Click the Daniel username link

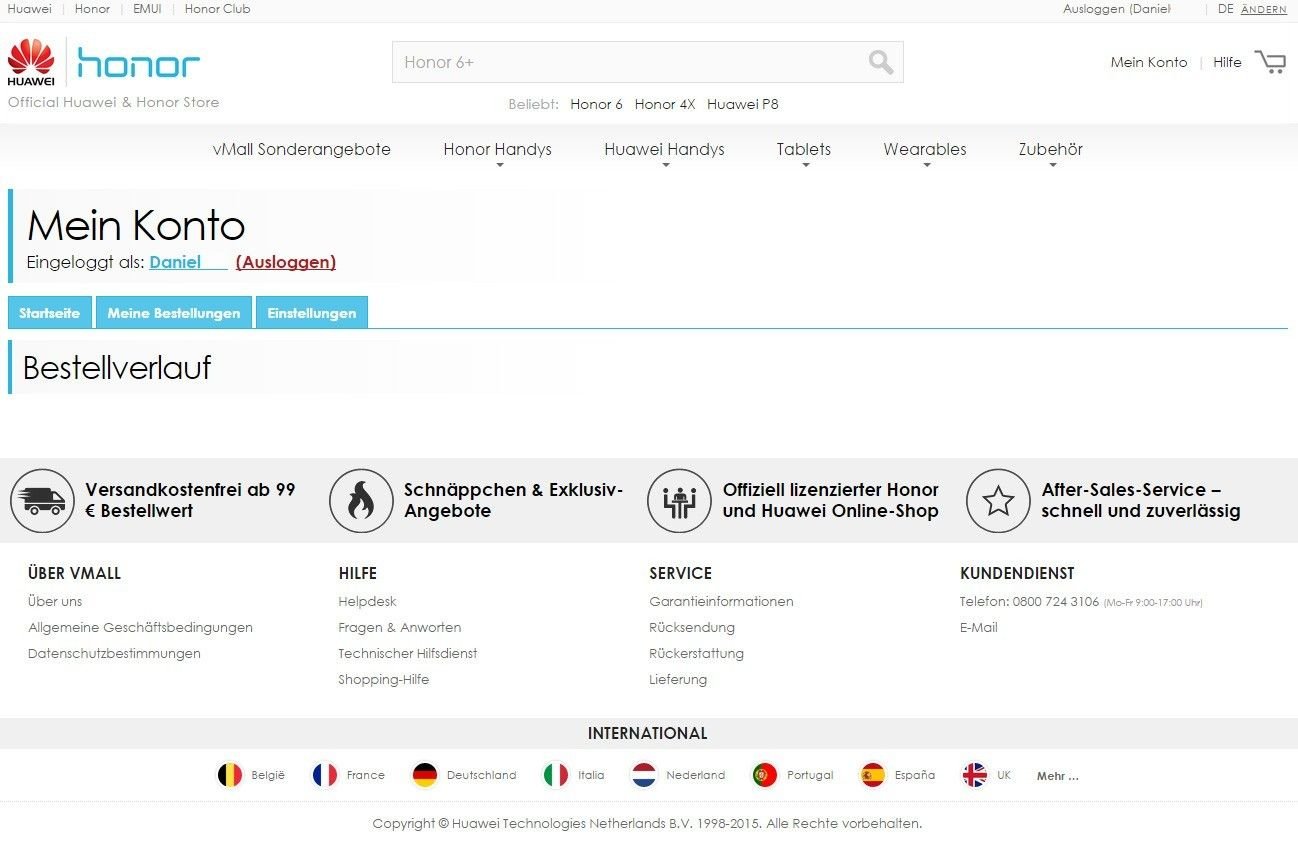(189, 262)
